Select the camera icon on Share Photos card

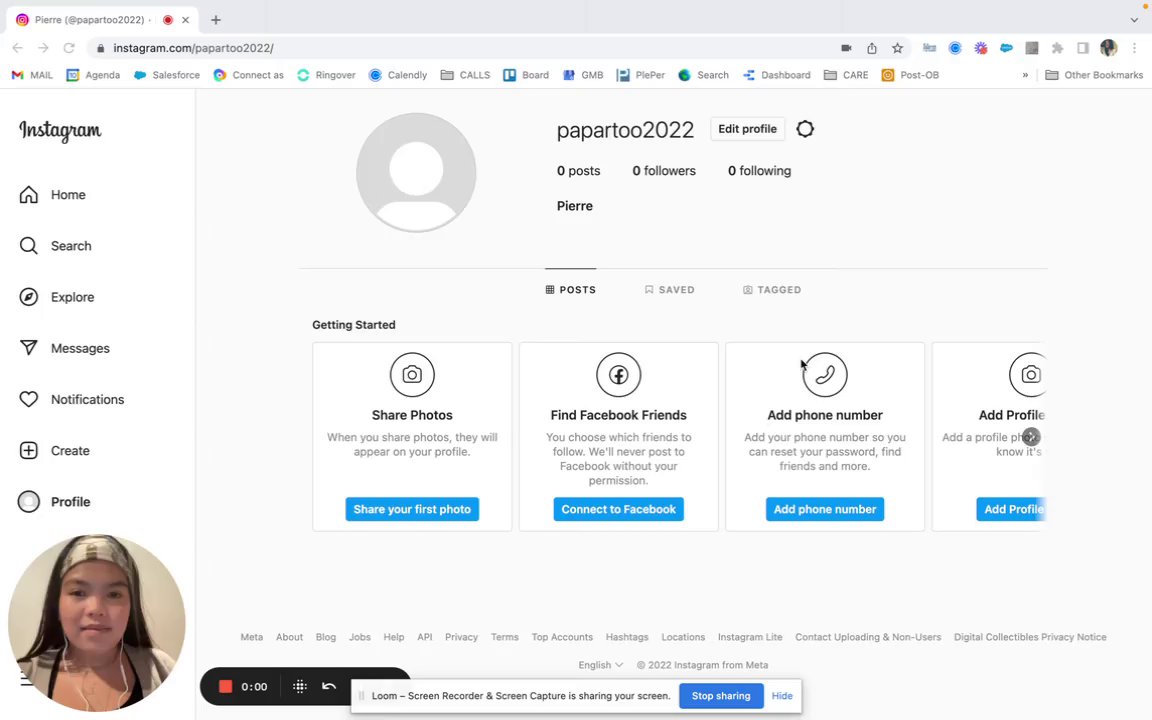click(x=412, y=375)
